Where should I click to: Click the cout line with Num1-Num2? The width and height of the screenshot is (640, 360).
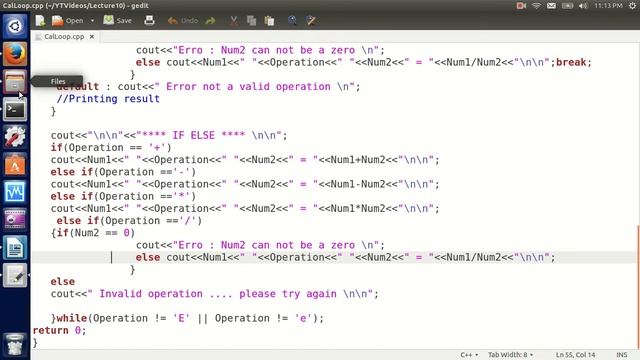pos(245,184)
